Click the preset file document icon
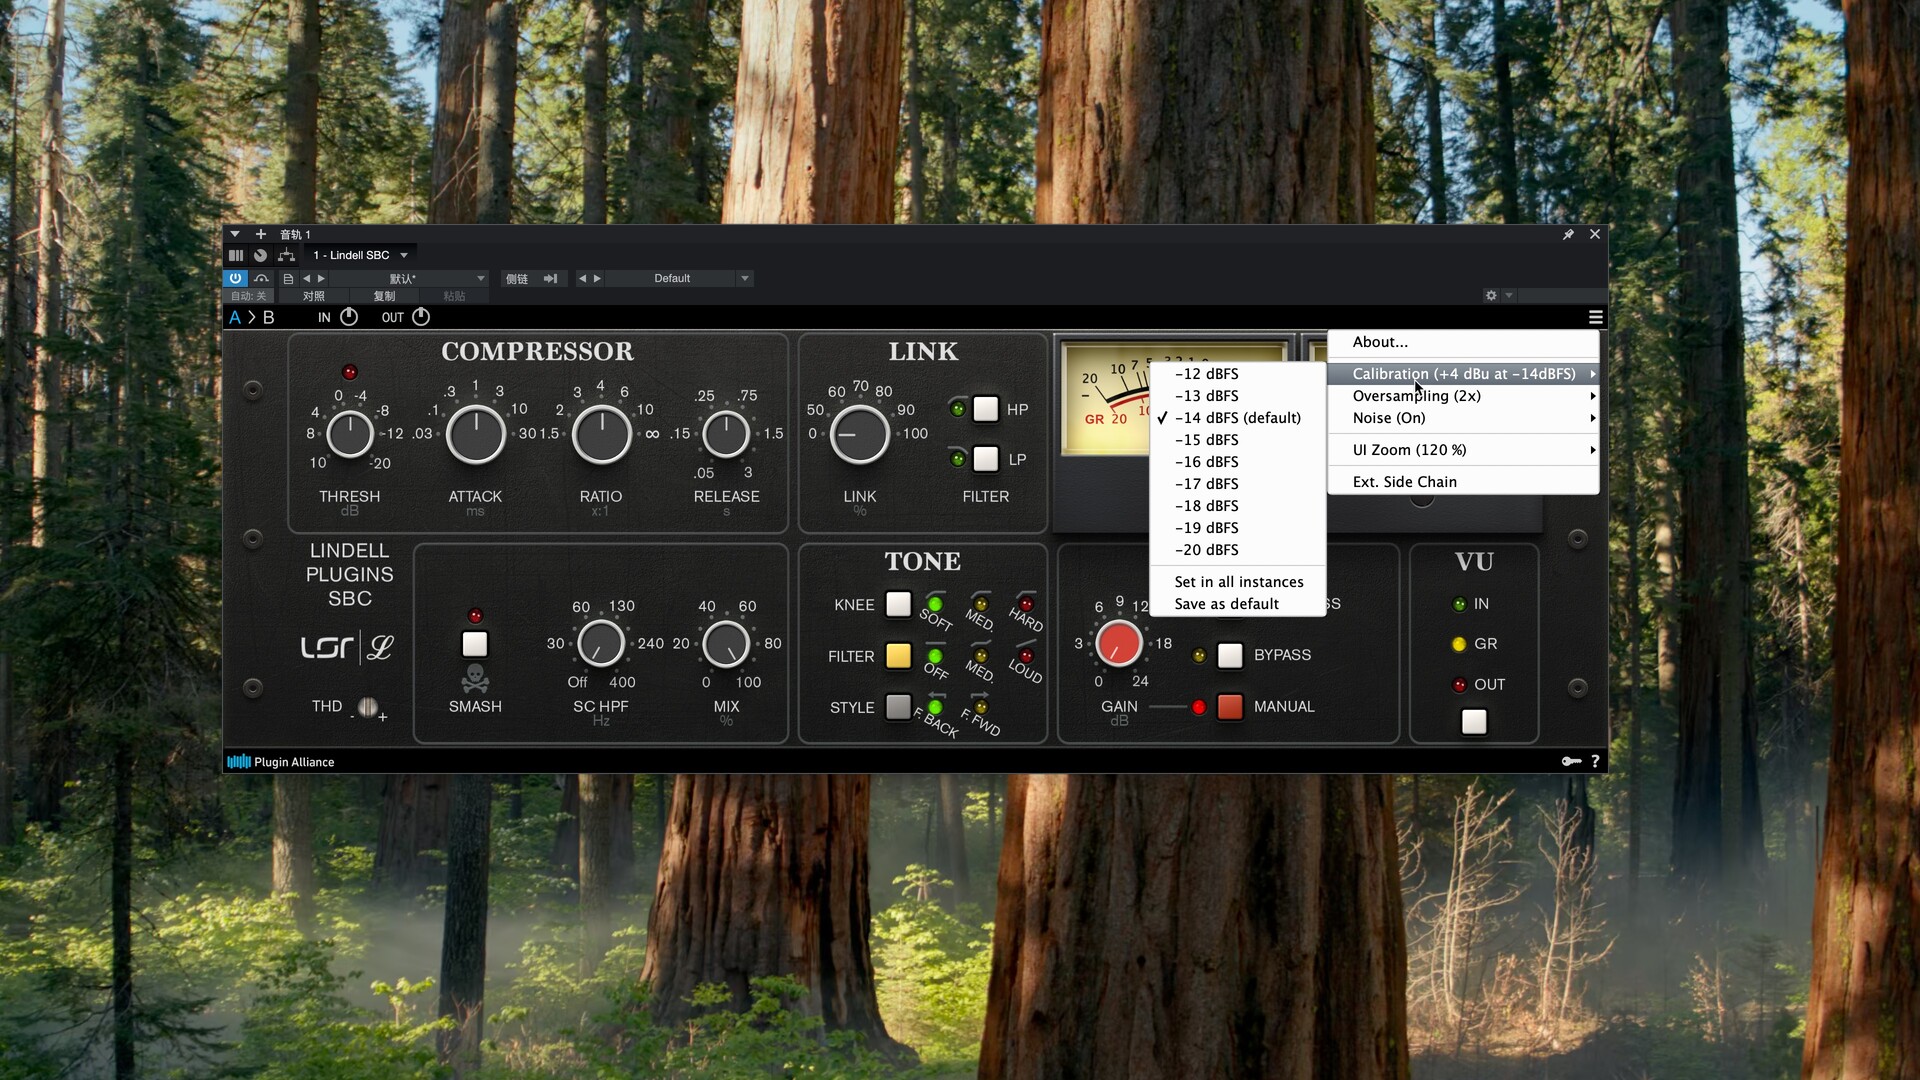1920x1080 pixels. pos(288,278)
